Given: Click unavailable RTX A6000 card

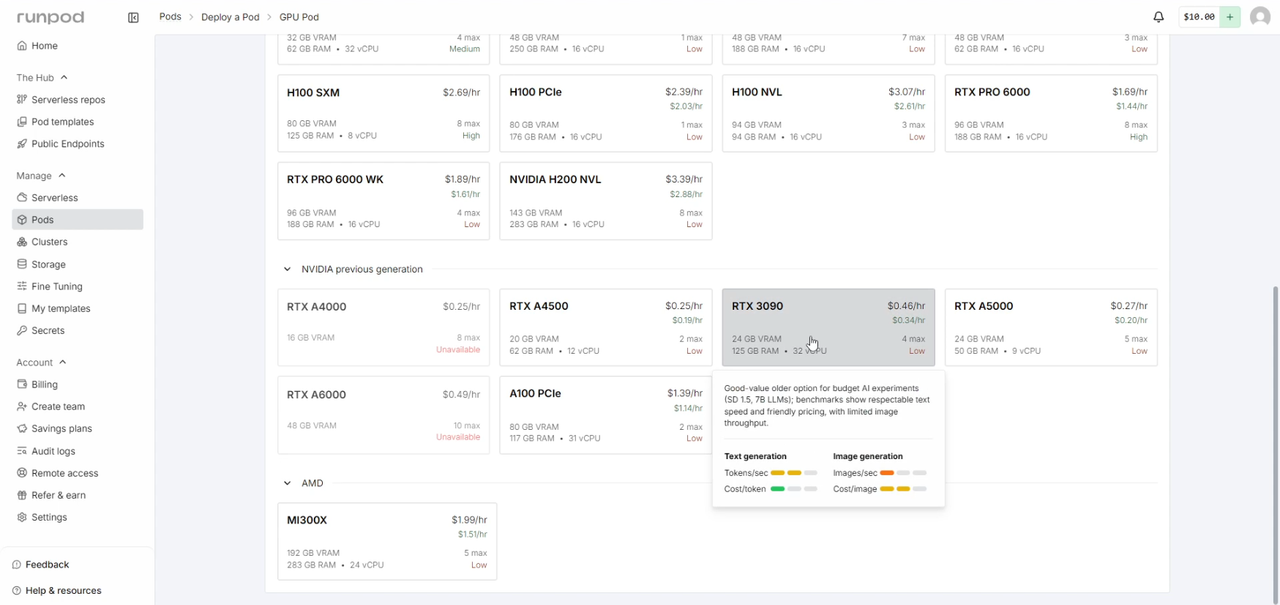Looking at the screenshot, I should [x=383, y=416].
